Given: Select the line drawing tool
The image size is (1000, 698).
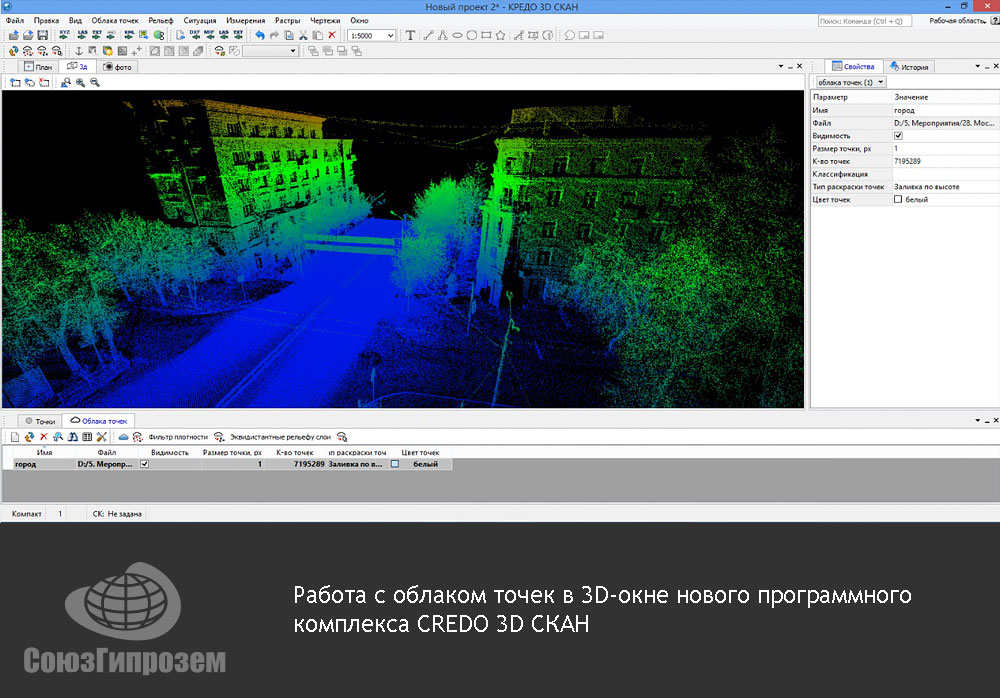Looking at the screenshot, I should coord(428,35).
